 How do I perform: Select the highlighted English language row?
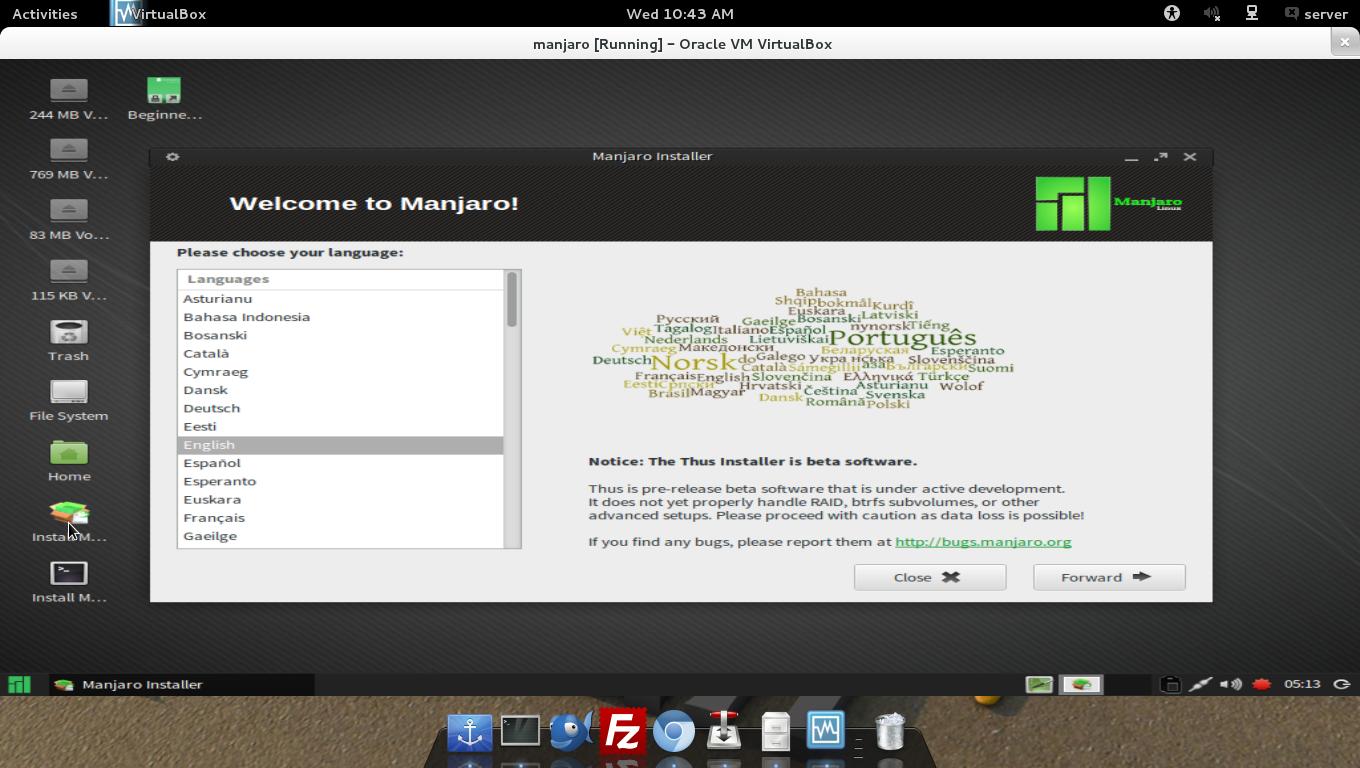pos(341,445)
